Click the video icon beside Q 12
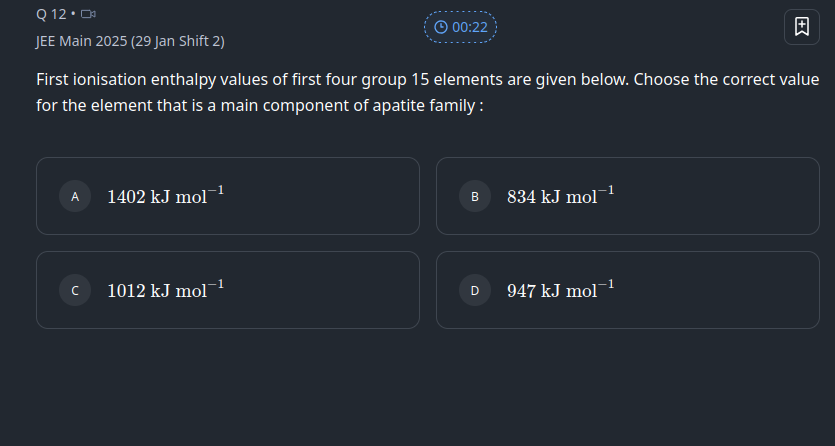Image resolution: width=835 pixels, height=446 pixels. tap(88, 14)
